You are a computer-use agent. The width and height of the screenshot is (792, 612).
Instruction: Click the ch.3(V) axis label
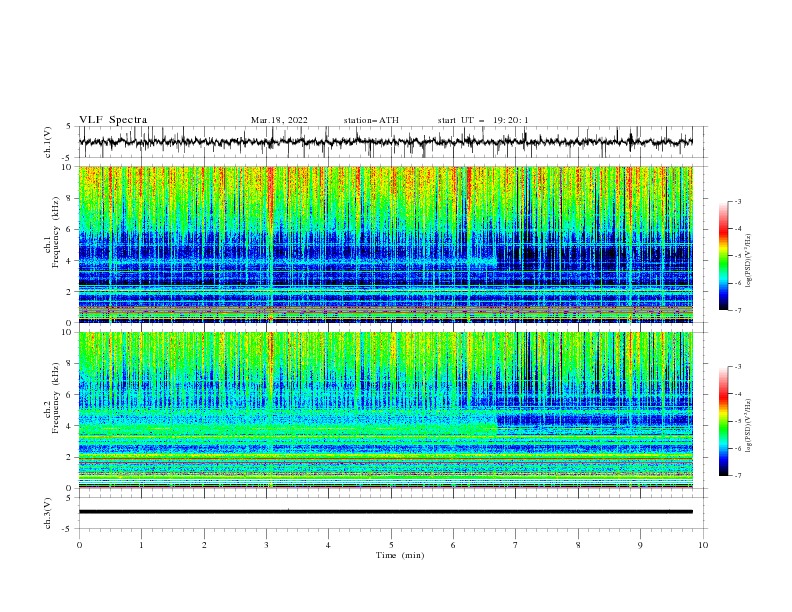point(48,513)
